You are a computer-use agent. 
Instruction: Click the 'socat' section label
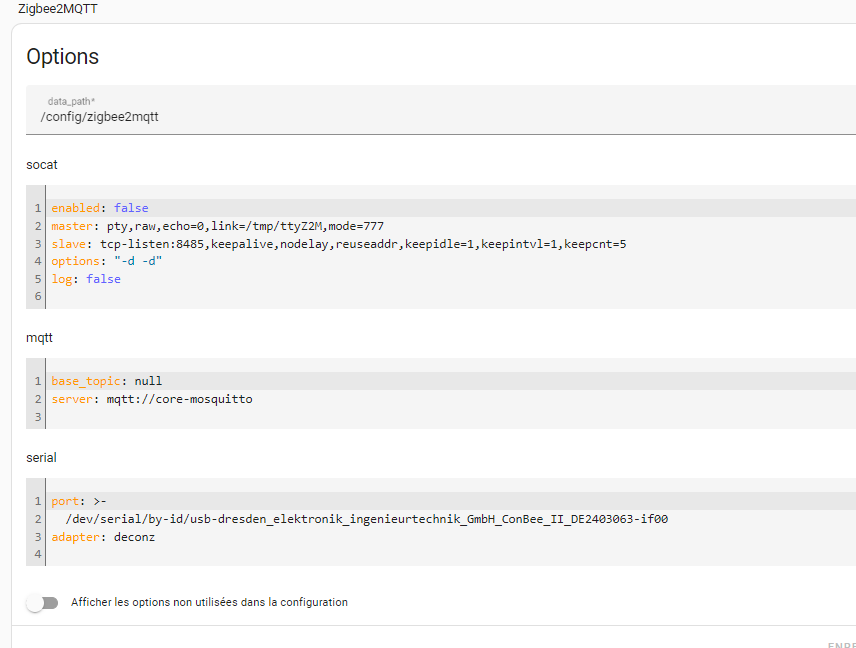(x=42, y=165)
